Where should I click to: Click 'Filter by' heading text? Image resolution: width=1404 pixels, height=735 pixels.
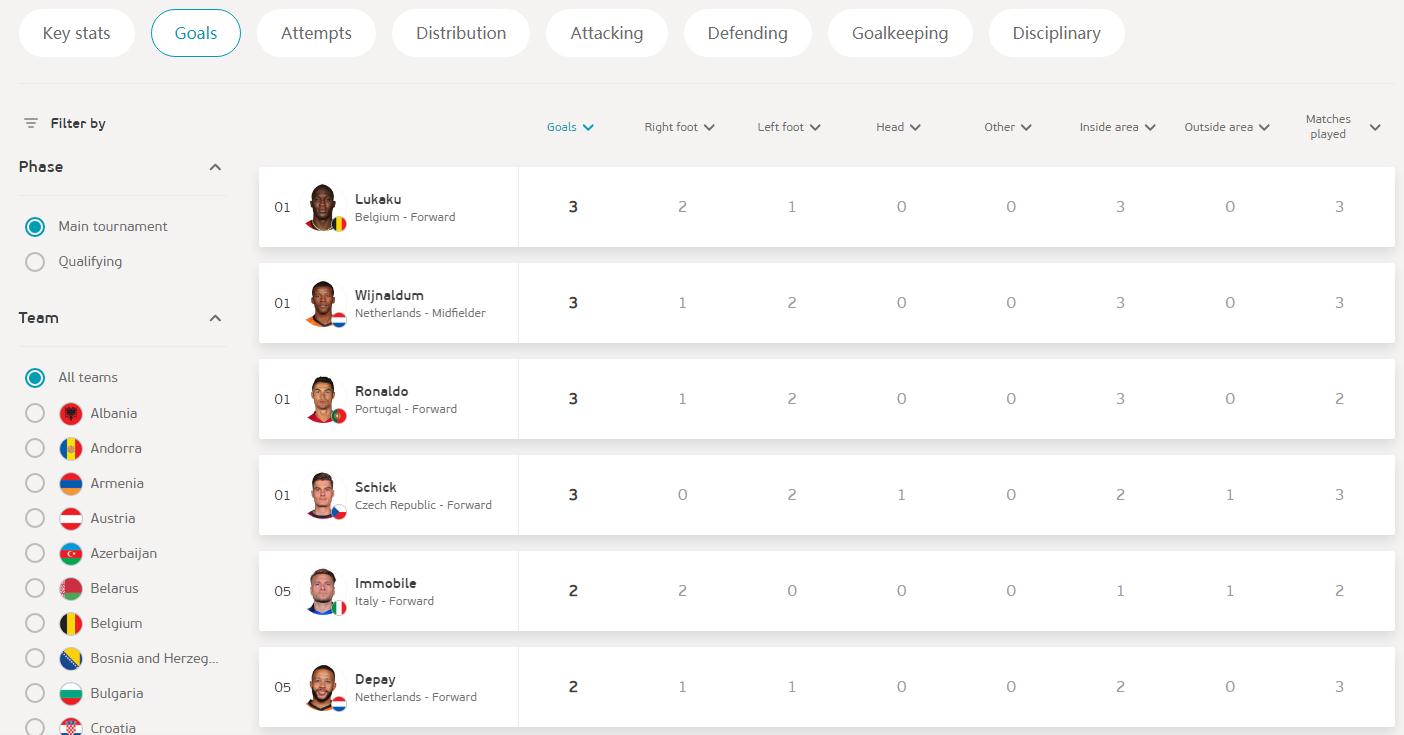78,123
